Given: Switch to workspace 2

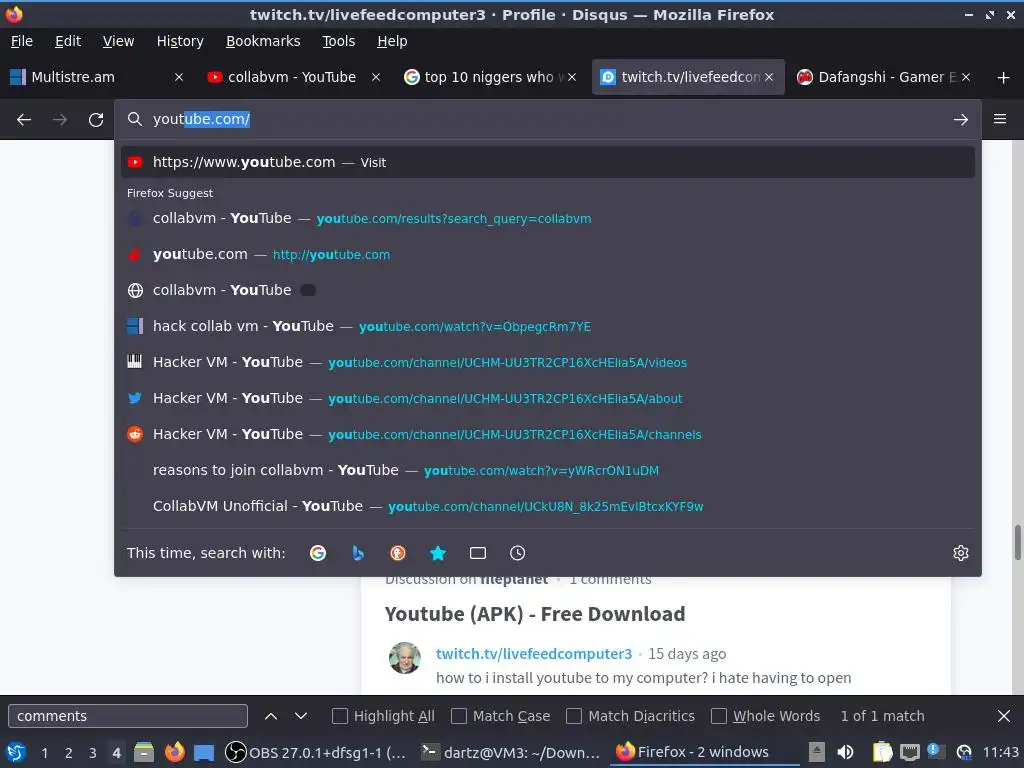Looking at the screenshot, I should pyautogui.click(x=69, y=753).
